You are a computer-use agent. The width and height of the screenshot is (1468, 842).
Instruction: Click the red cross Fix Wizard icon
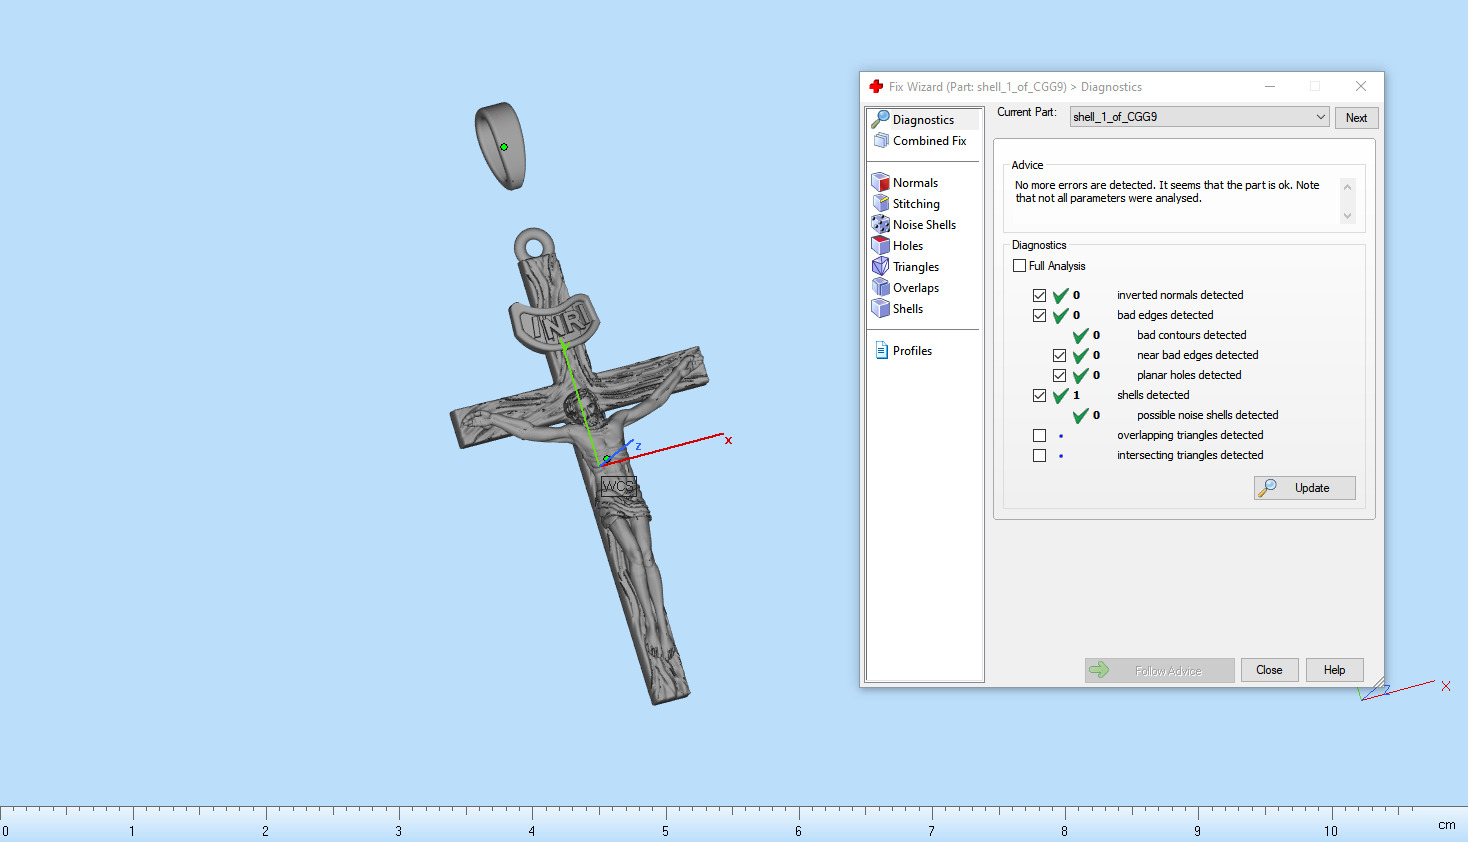[876, 87]
